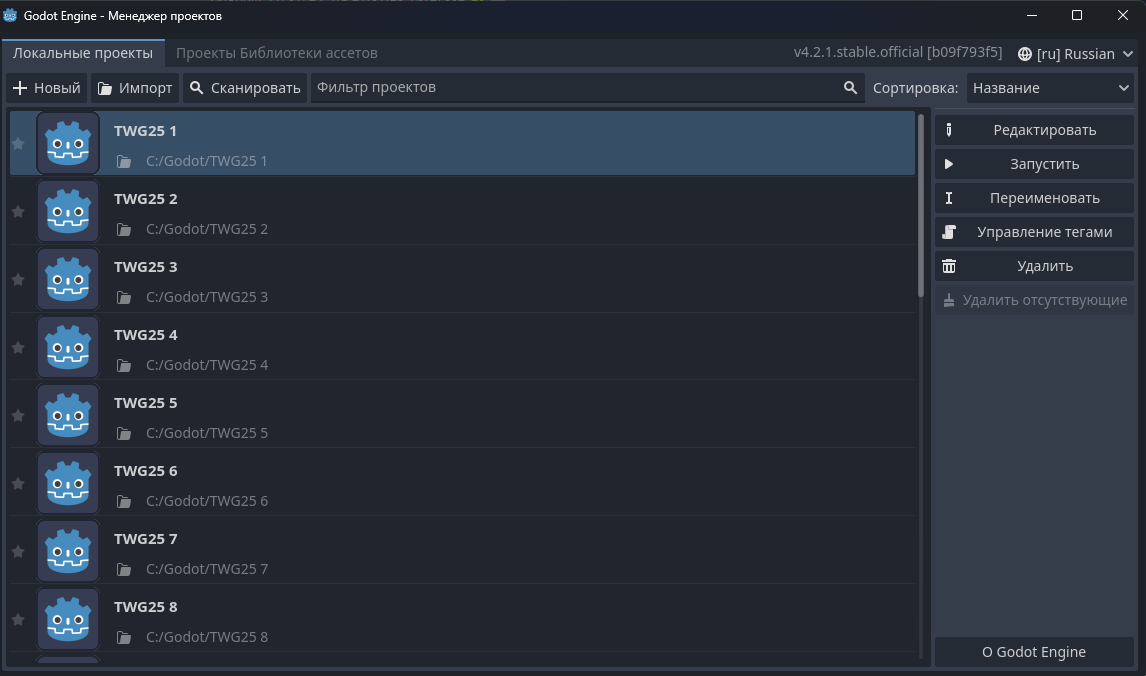Click the Godot icon of TWG25 5
Viewport: 1146px width, 676px height.
tap(68, 415)
